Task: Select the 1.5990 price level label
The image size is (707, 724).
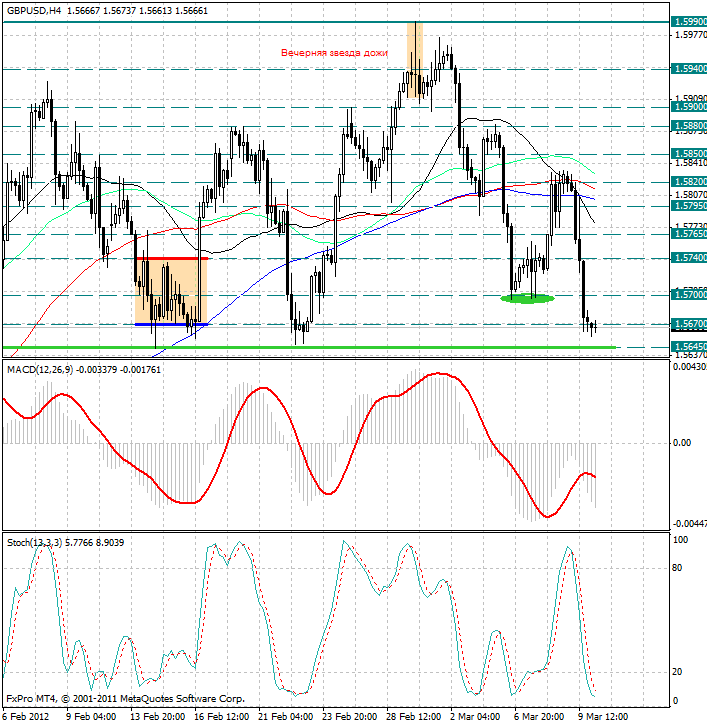Action: [x=689, y=22]
